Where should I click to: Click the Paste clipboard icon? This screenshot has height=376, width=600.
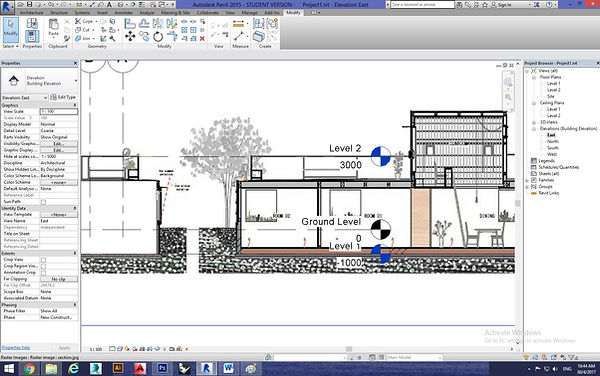click(x=54, y=27)
